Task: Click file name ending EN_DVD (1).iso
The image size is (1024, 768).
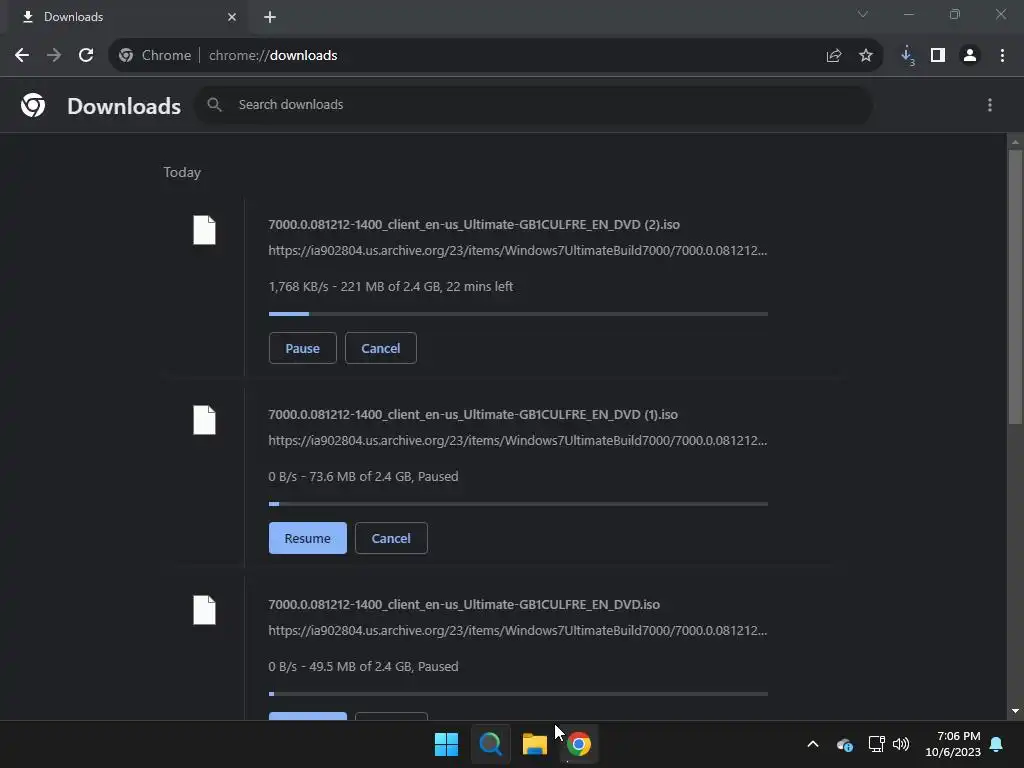Action: point(473,415)
